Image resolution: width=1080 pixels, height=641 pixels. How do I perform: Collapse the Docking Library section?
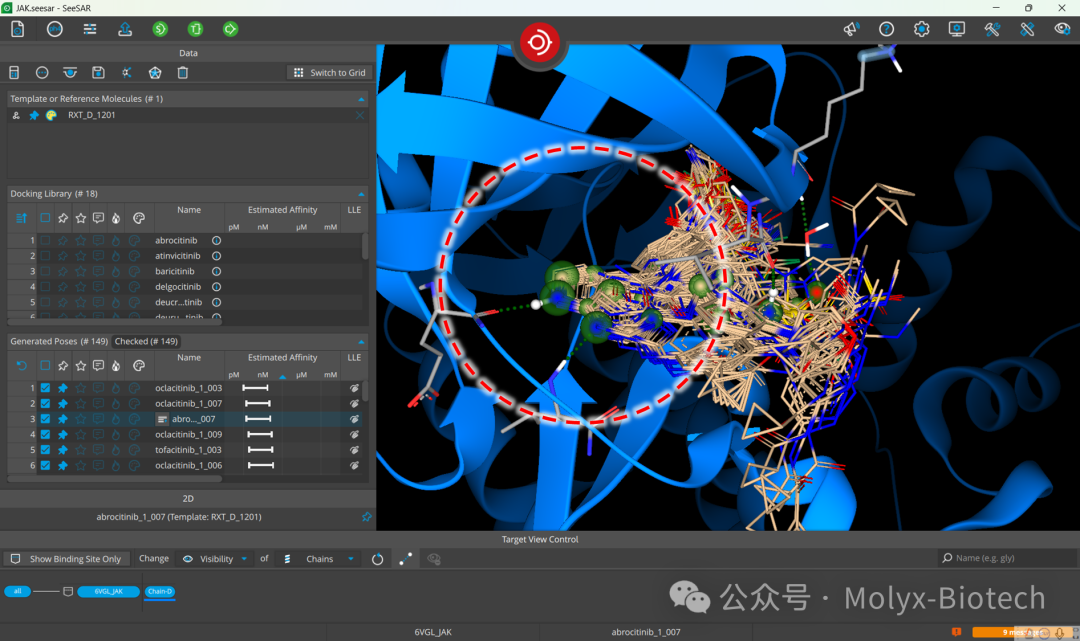pos(361,194)
